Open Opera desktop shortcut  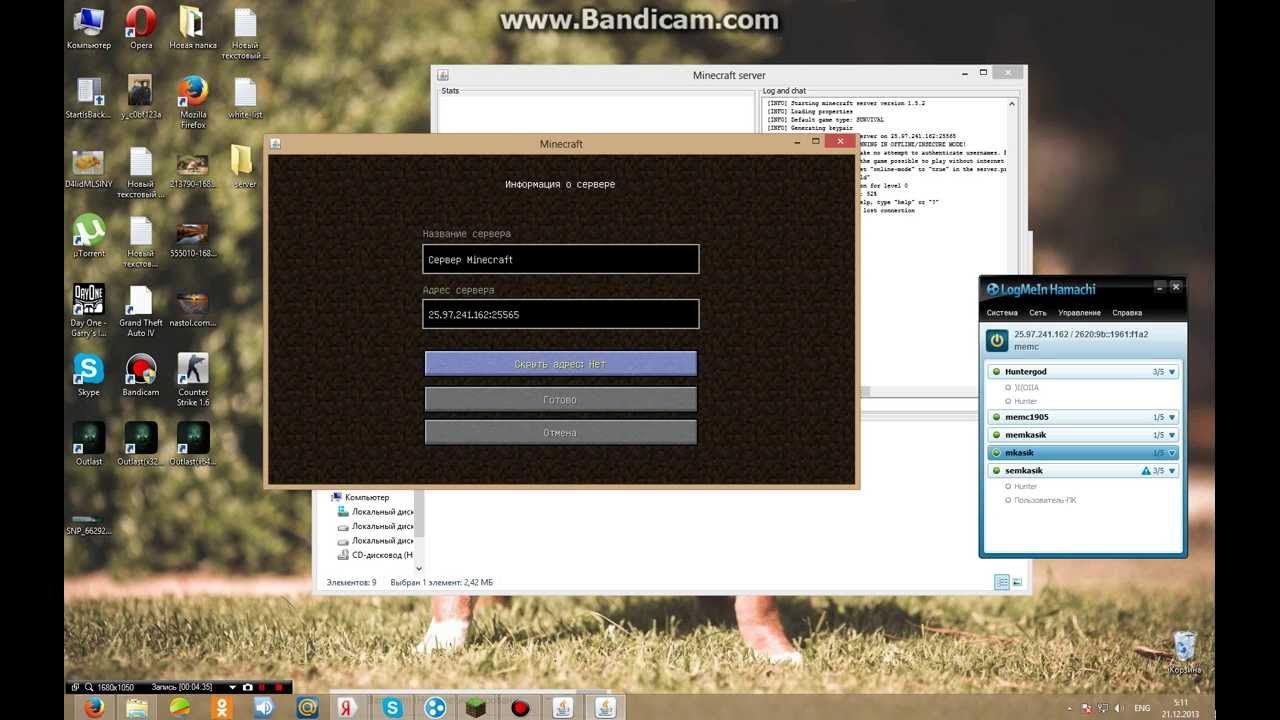click(141, 27)
